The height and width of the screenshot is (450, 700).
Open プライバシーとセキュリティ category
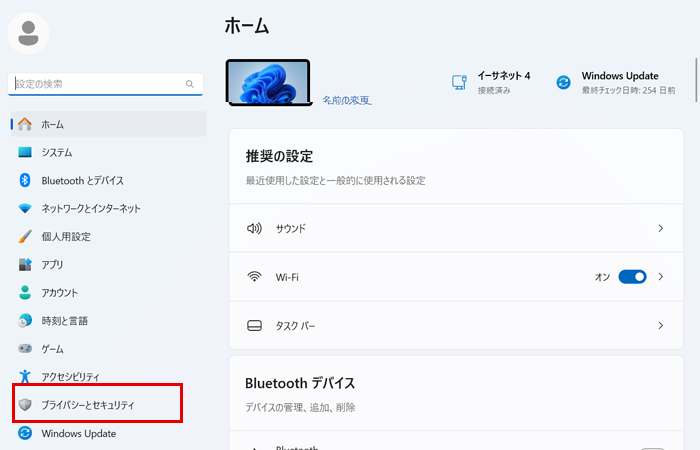pyautogui.click(x=108, y=404)
